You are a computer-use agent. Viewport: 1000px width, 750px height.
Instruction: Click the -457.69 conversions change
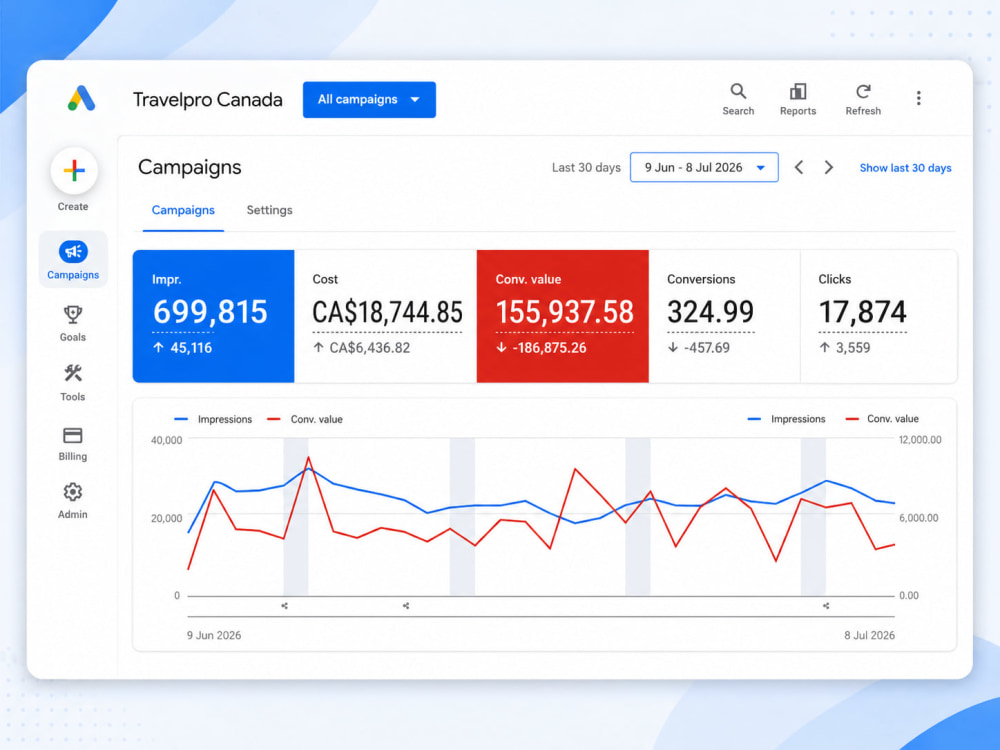click(x=707, y=348)
